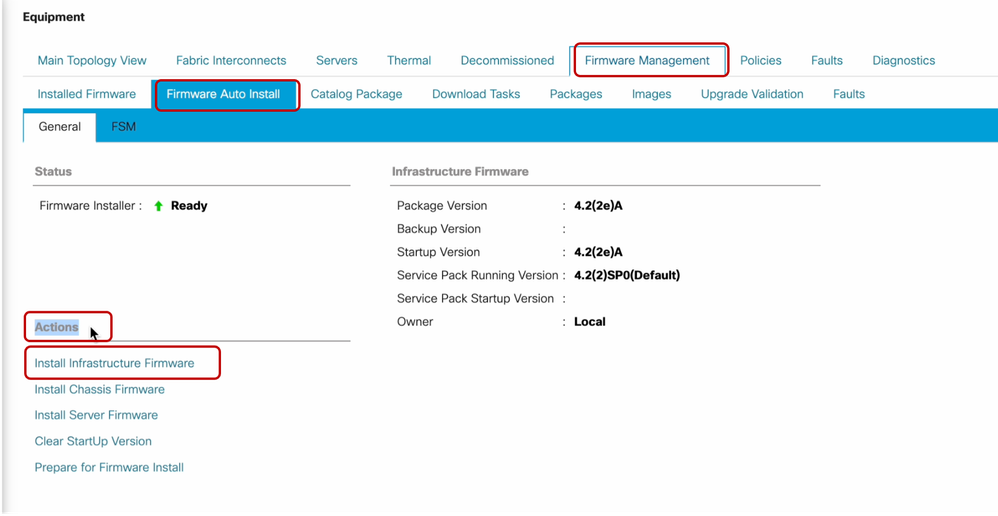Click the Ready installer status text
Viewport: 998px width, 516px height.
tap(189, 206)
